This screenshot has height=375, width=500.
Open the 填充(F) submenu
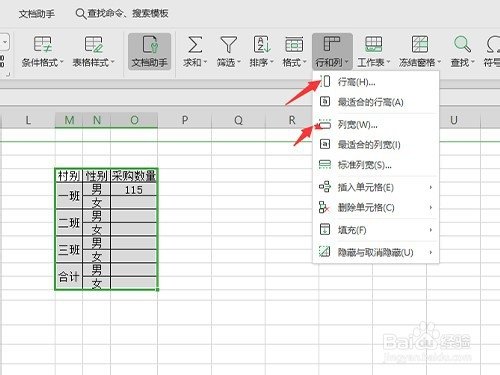pos(376,230)
